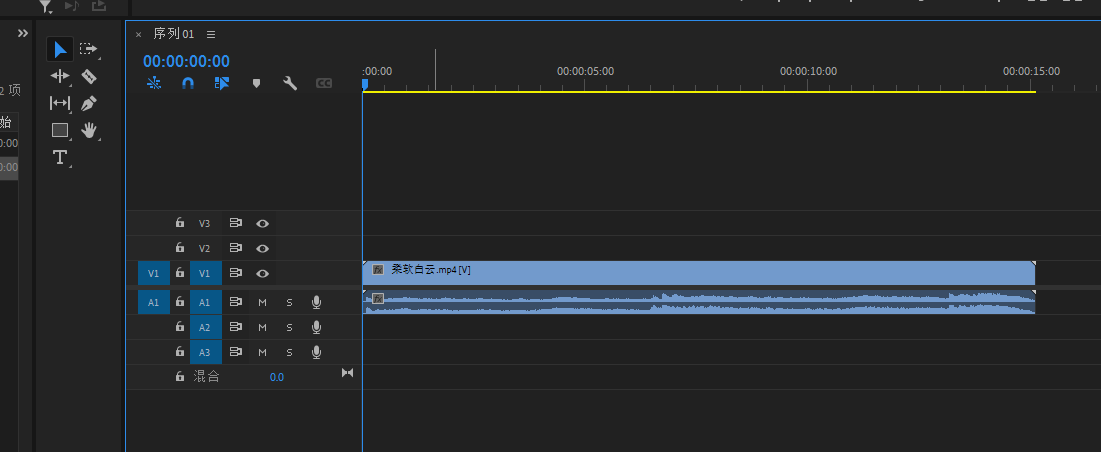The image size is (1101, 452).
Task: Toggle the V2 track lock
Action: point(180,248)
